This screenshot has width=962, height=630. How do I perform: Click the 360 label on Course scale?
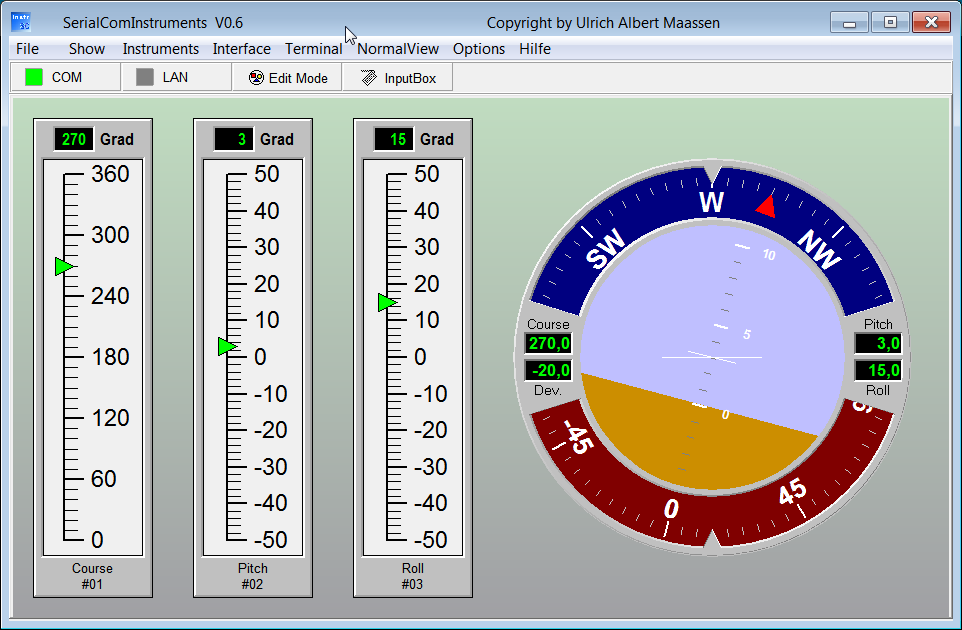[x=110, y=174]
